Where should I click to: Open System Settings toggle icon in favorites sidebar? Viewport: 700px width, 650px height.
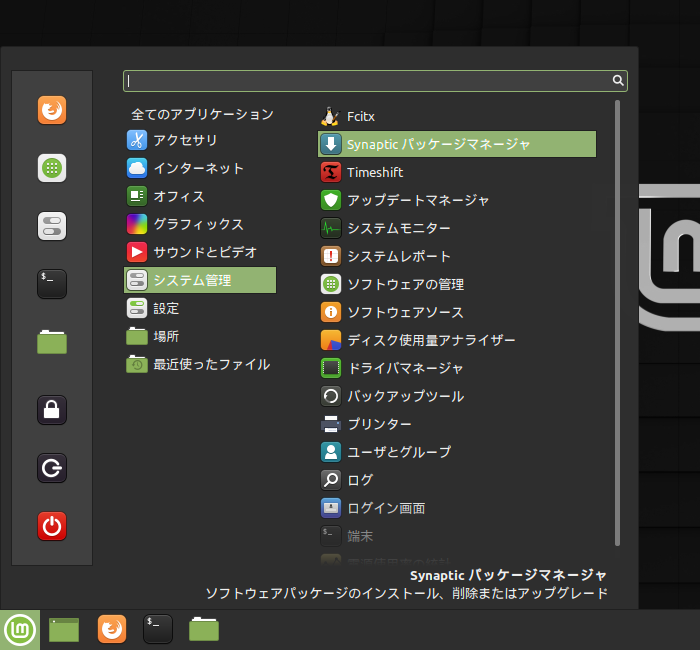pos(52,226)
